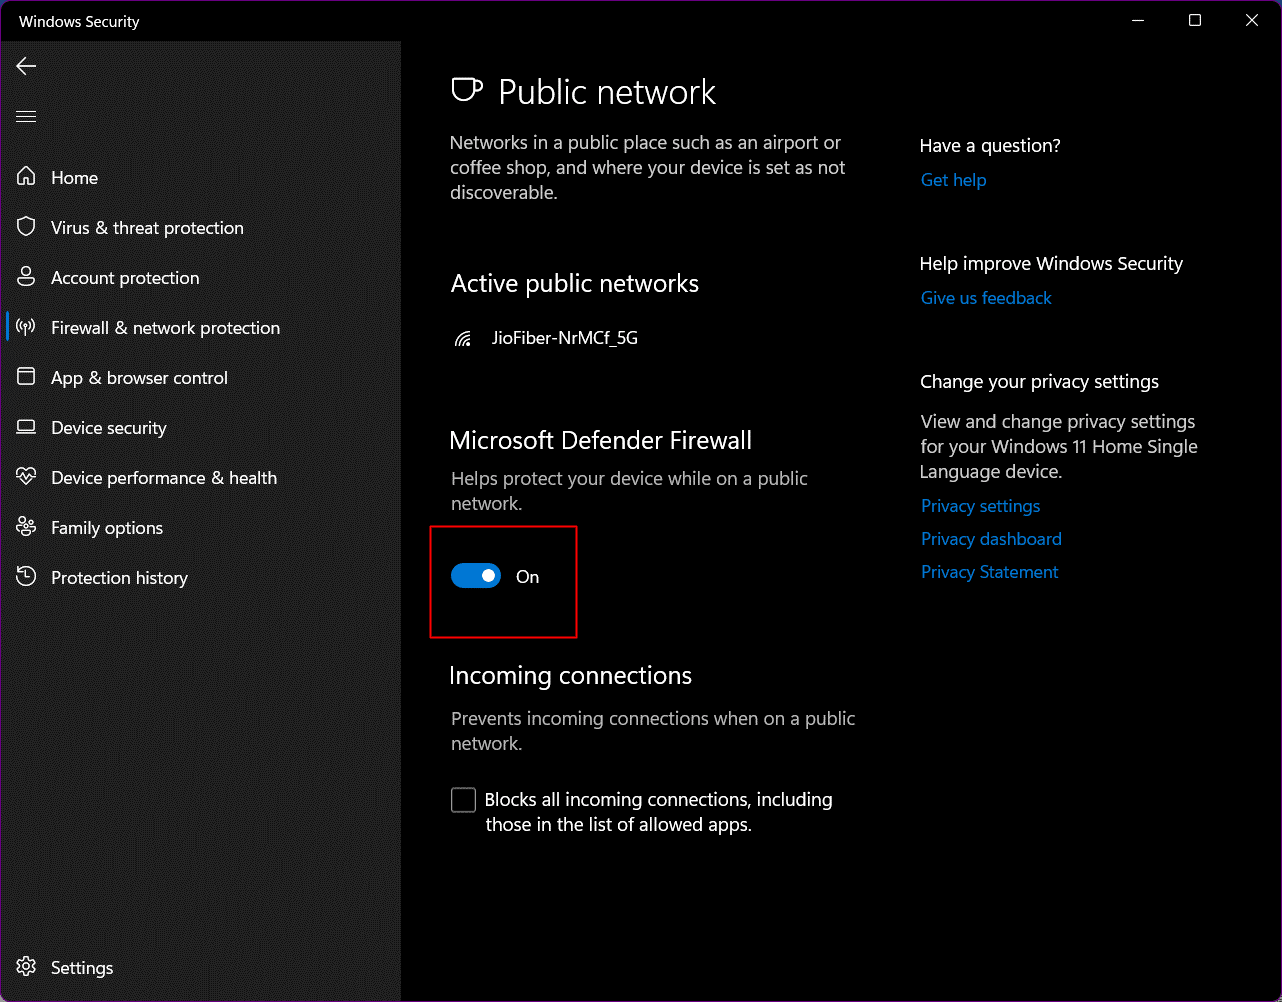
Task: Click the Change your privacy settings heading
Action: point(1039,382)
